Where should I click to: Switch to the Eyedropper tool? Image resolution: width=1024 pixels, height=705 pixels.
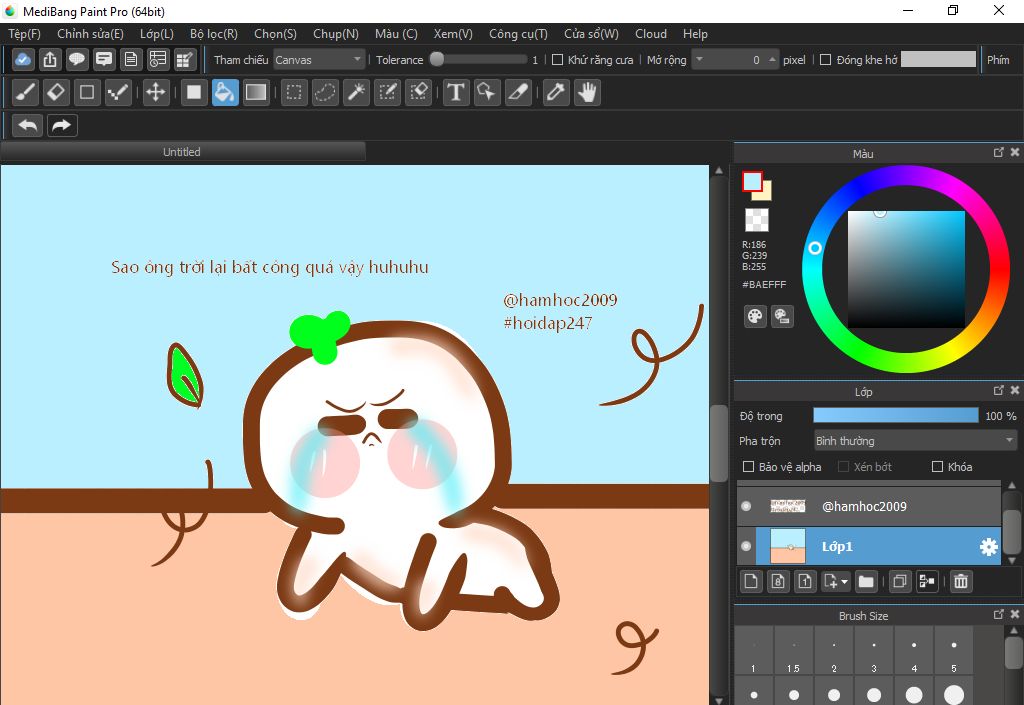[x=556, y=93]
